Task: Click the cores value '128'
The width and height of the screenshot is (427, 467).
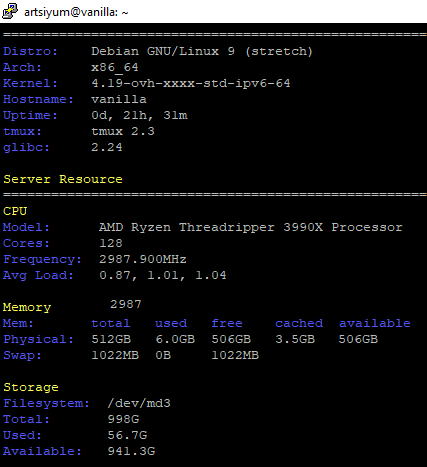Action: tap(111, 243)
